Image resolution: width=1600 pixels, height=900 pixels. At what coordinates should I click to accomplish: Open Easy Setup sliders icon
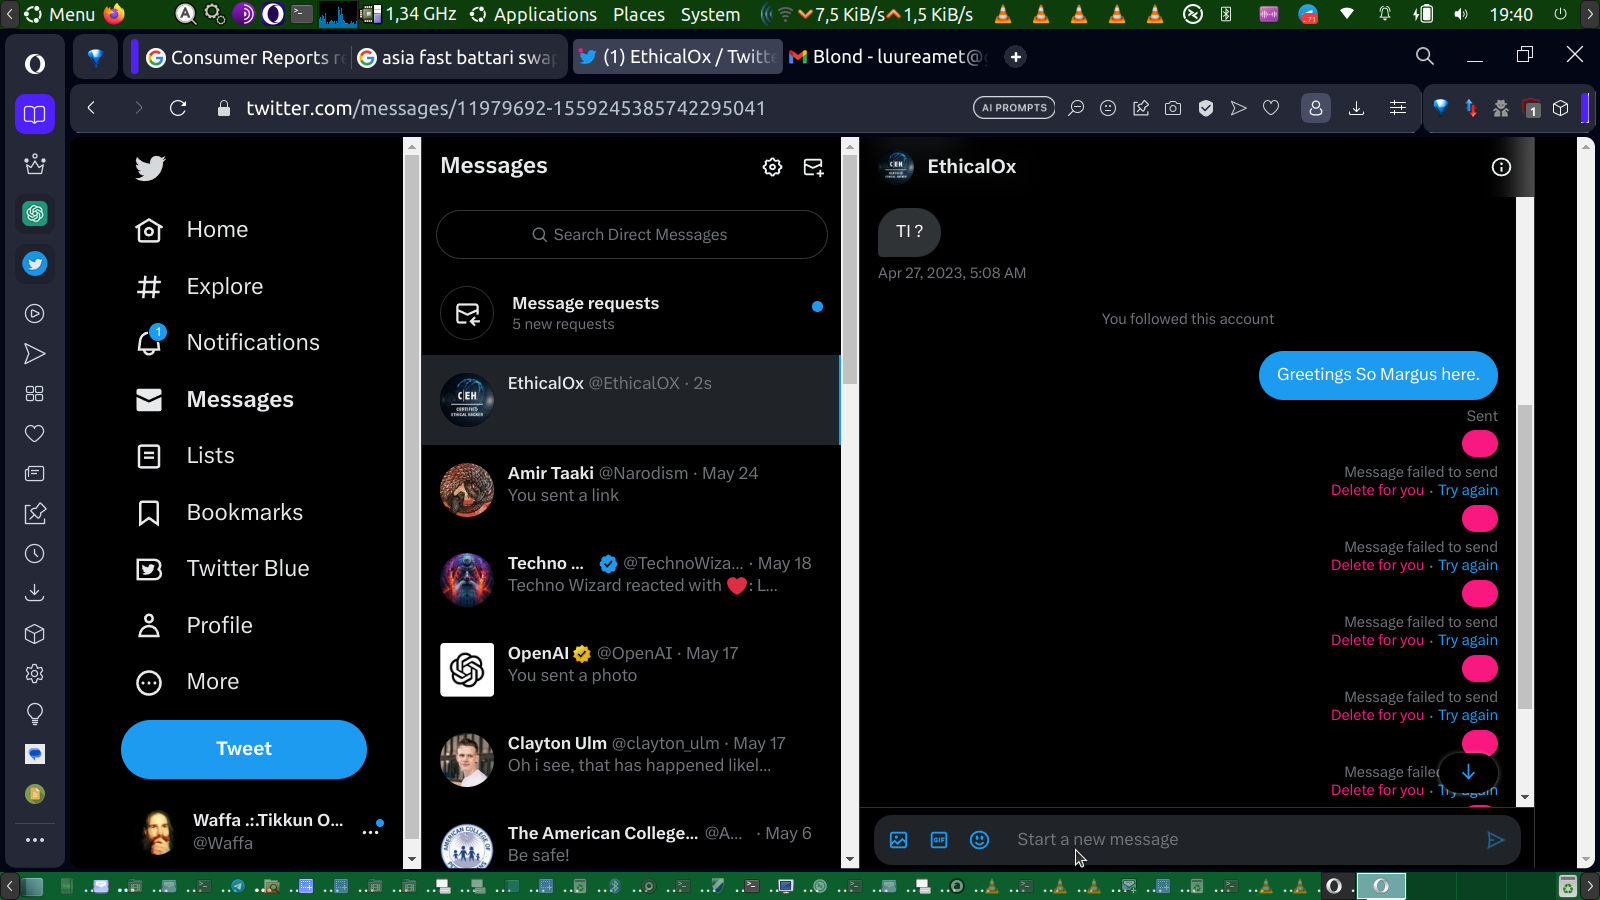click(x=1398, y=108)
